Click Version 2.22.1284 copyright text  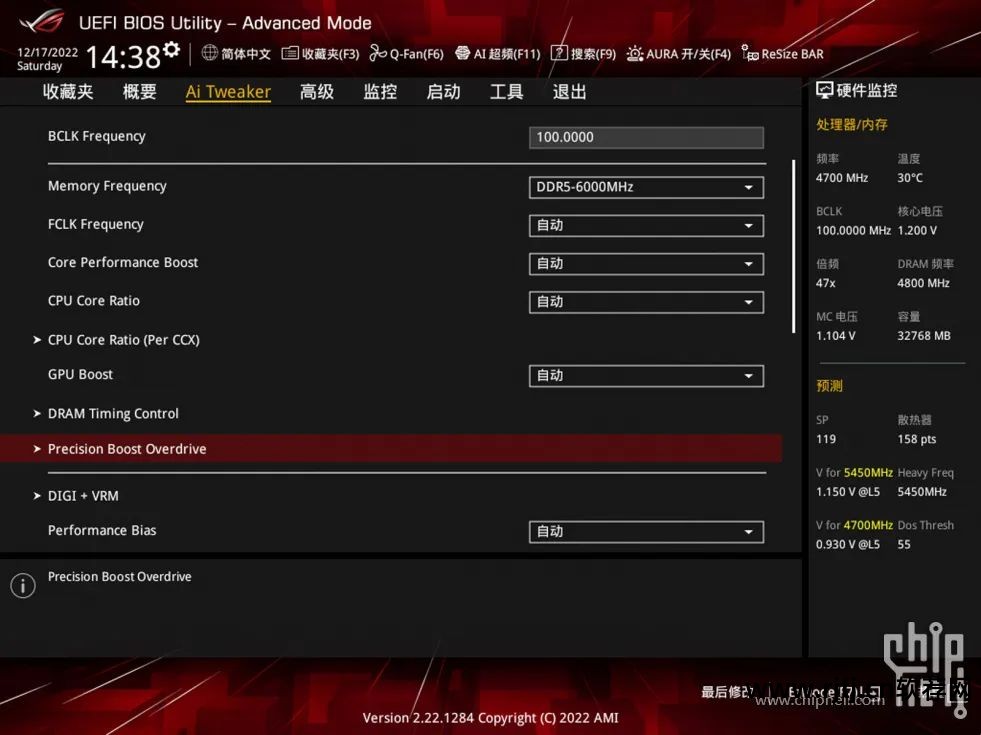(490, 717)
